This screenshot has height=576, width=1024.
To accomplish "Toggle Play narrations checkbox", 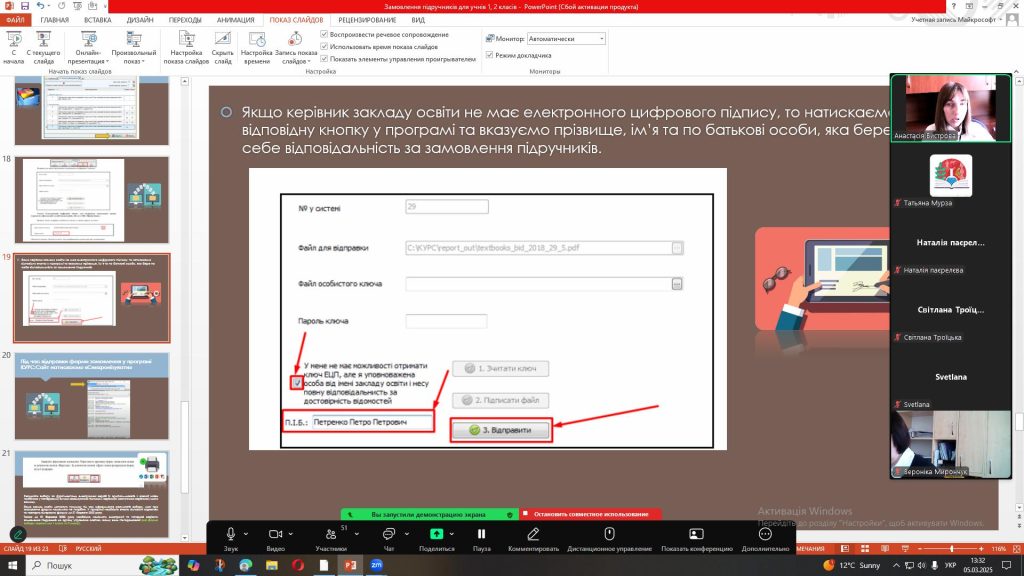I will coord(324,34).
